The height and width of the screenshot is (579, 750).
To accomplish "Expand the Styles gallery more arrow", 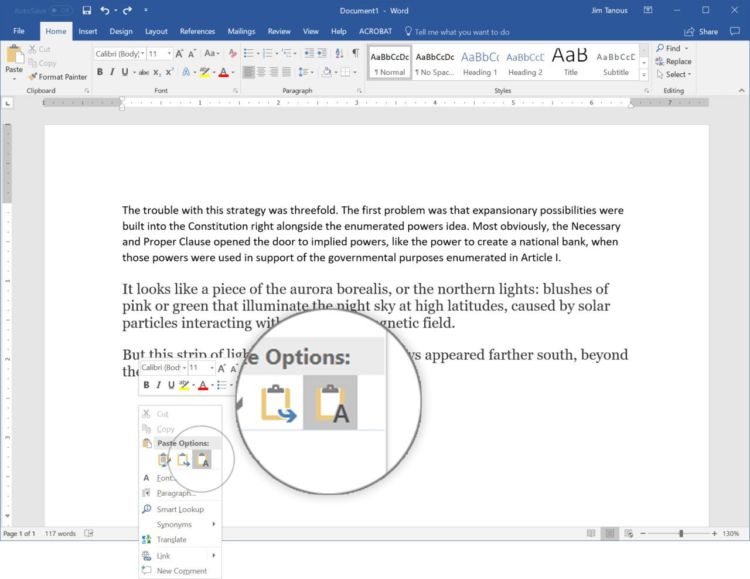I will click(644, 75).
